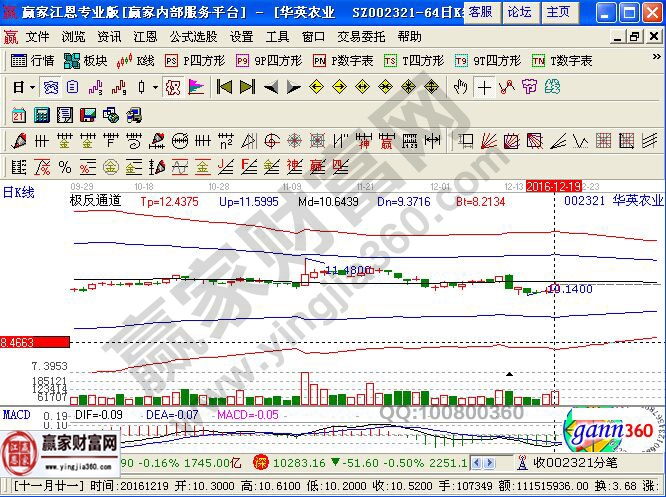This screenshot has width=666, height=497.
Task: Click the red 2016-12-19 date marker
Action: click(554, 186)
